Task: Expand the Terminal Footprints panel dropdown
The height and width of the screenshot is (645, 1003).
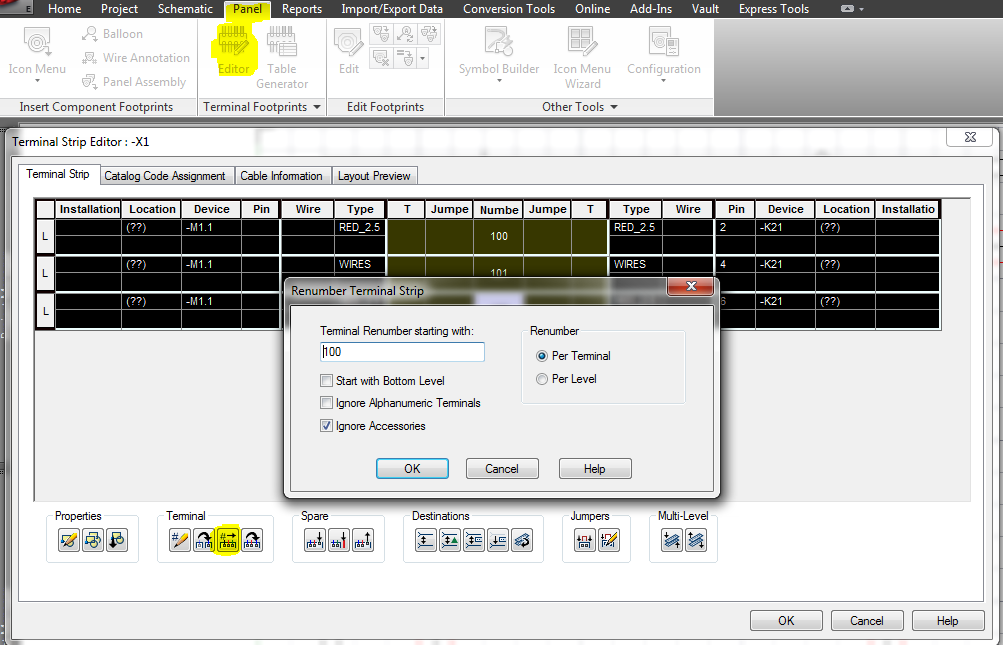Action: 316,107
